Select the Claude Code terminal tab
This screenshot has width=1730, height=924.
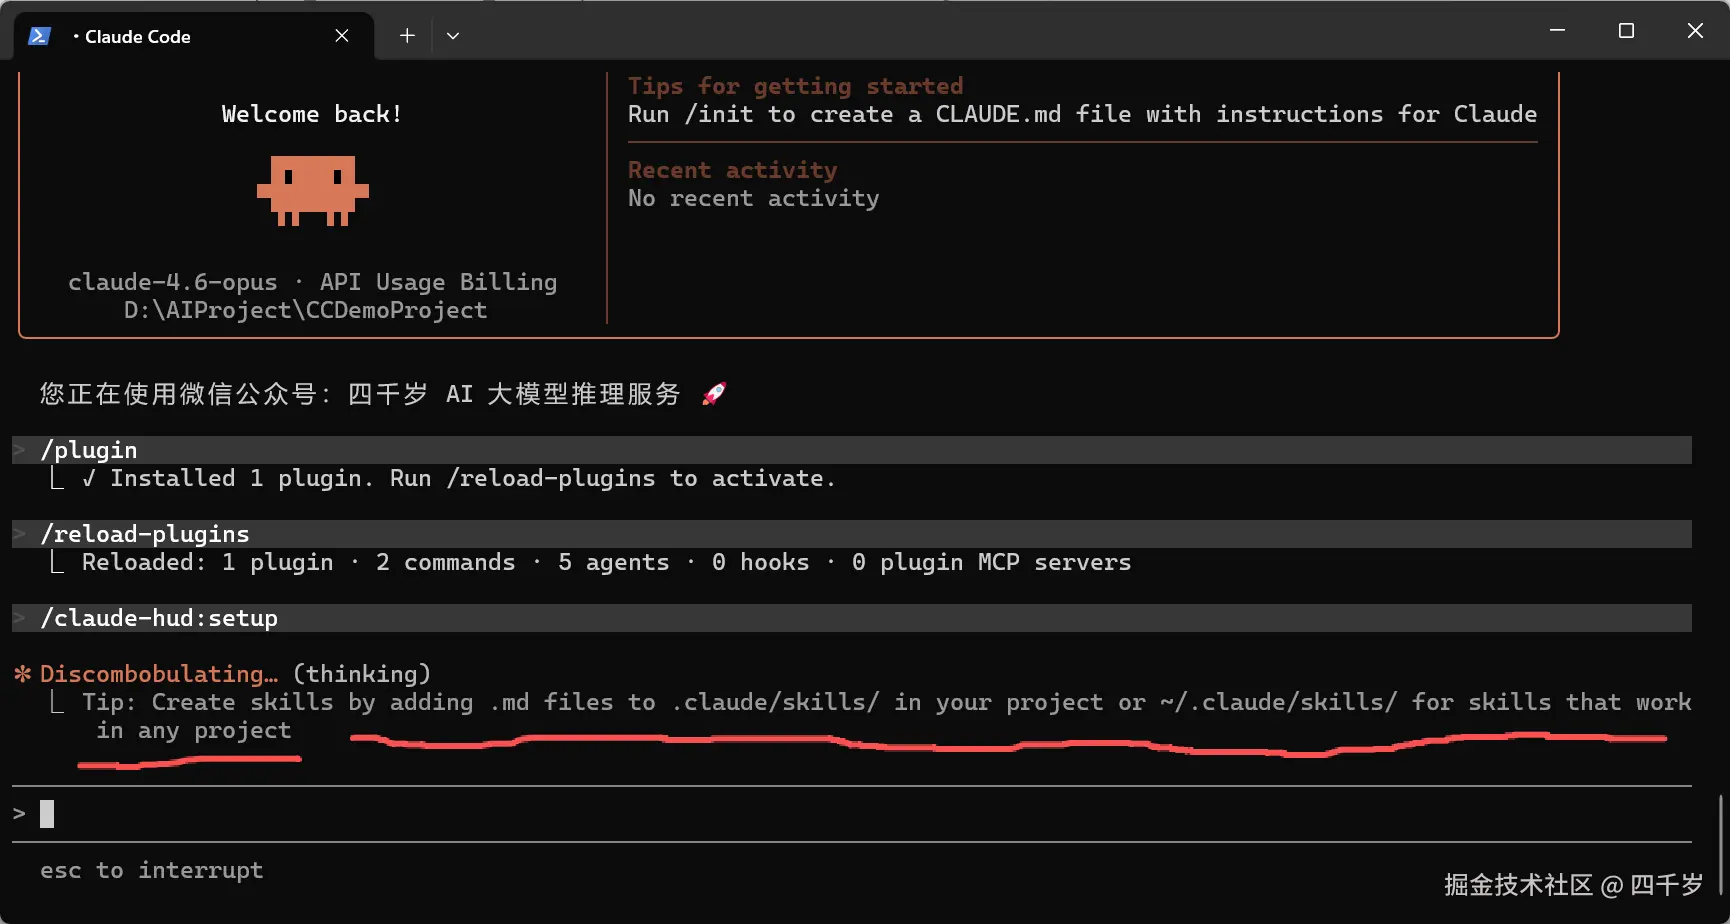(194, 36)
